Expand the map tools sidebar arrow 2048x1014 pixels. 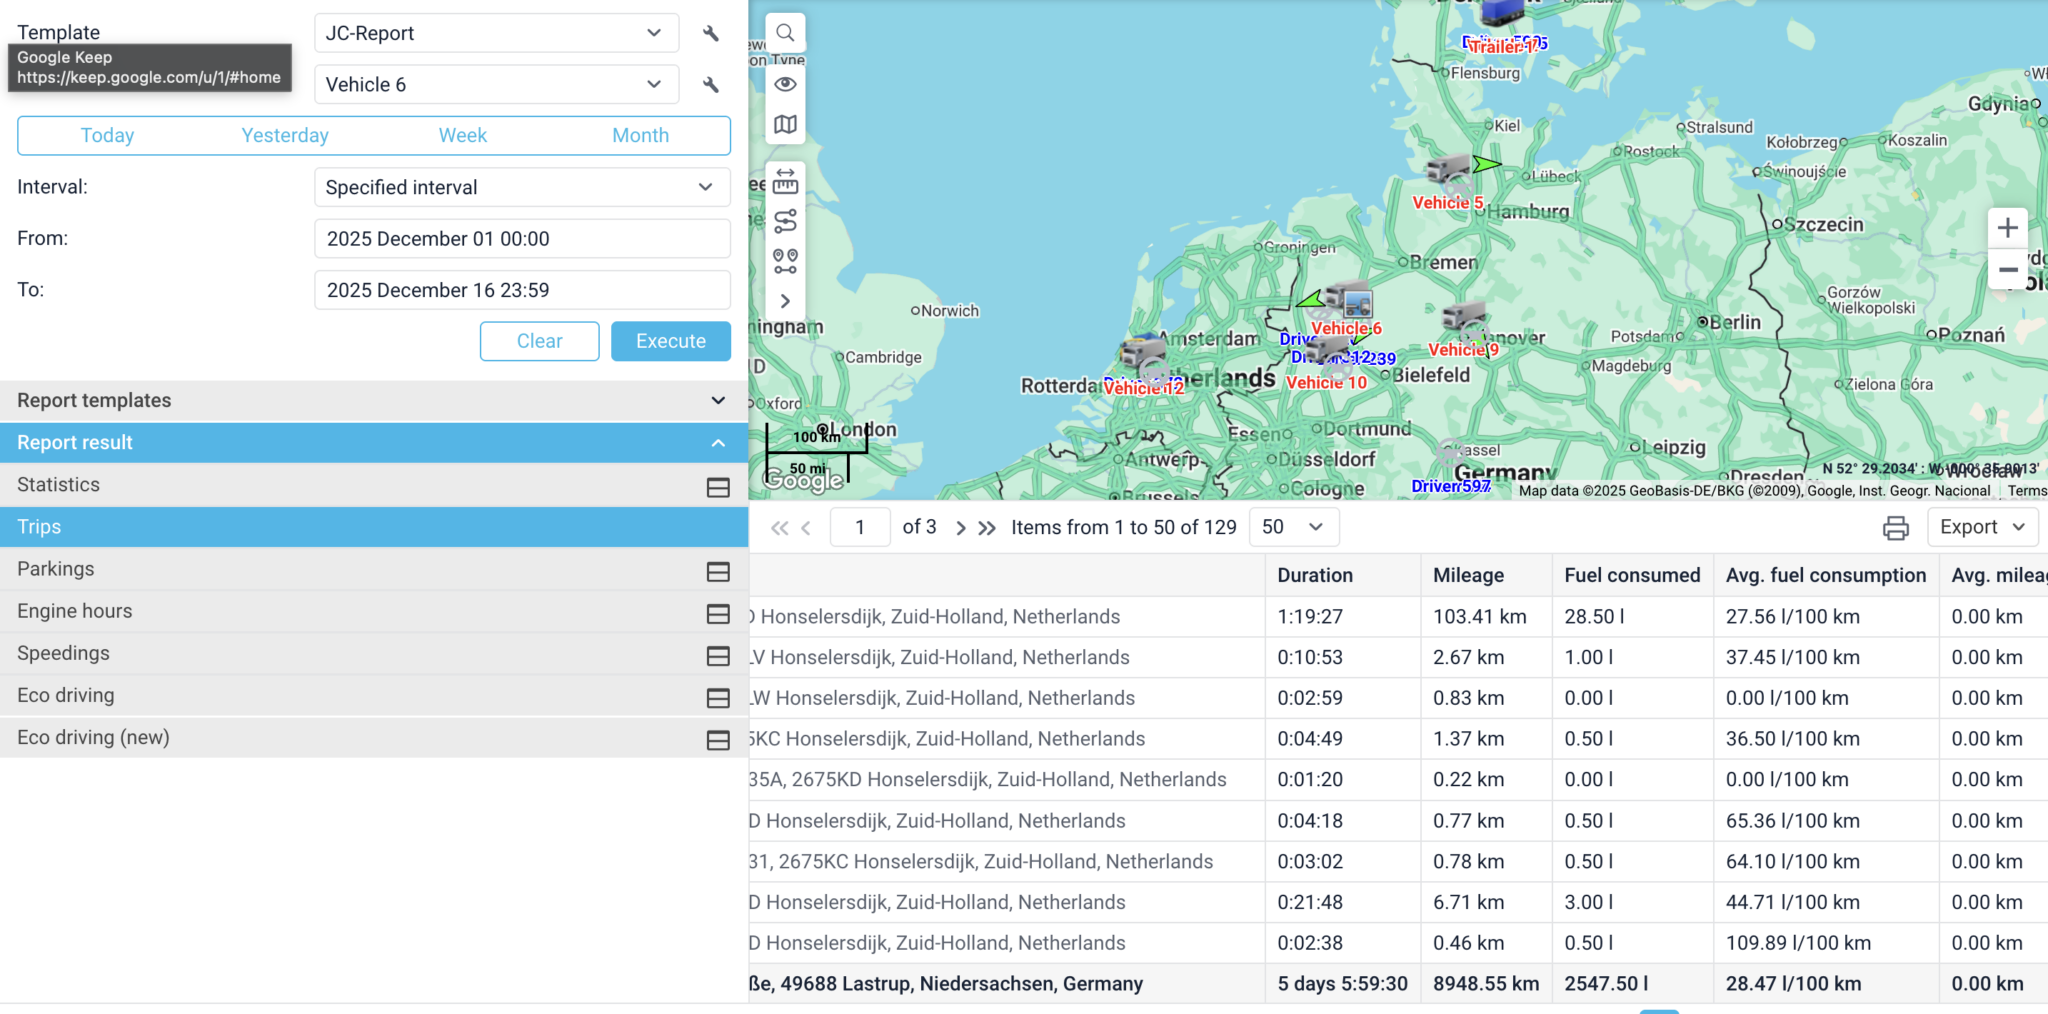[x=786, y=301]
